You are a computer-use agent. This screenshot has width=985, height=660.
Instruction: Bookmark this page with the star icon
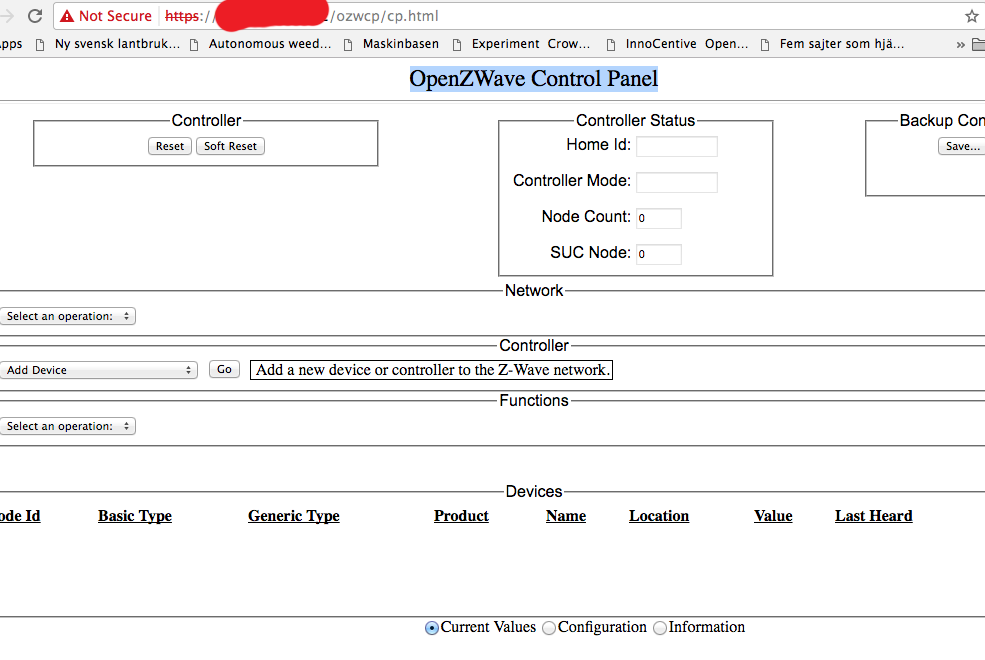[971, 16]
